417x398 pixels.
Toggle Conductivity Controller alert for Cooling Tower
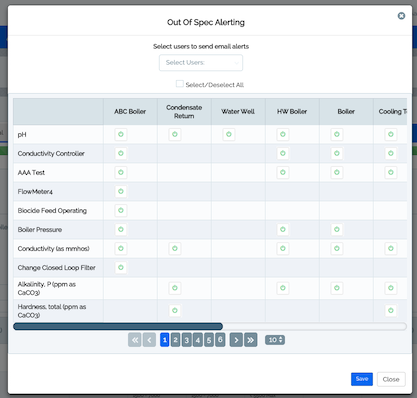(391, 153)
